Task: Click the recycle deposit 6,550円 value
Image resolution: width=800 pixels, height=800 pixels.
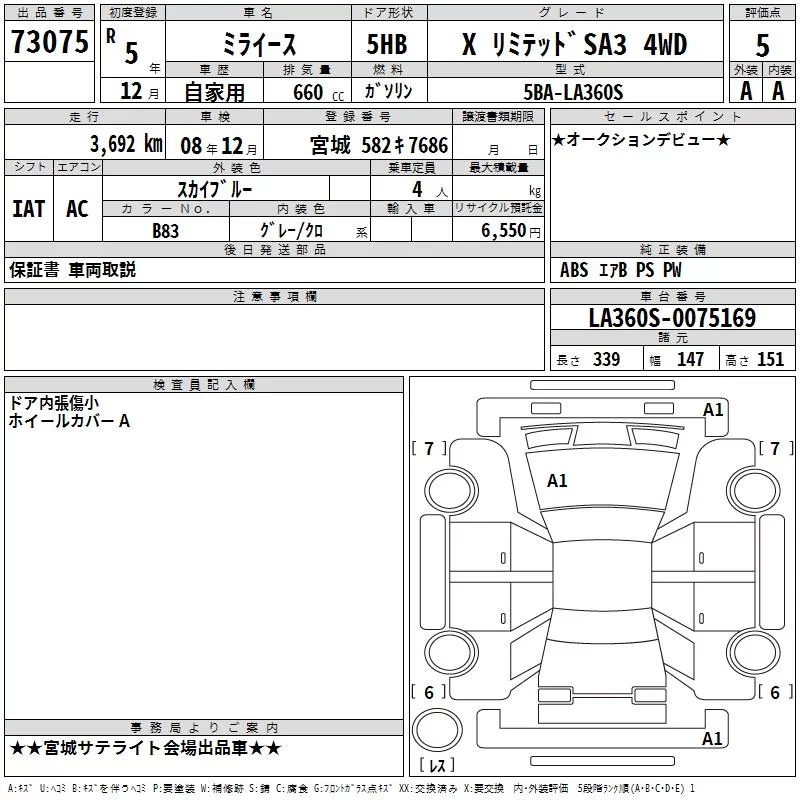Action: (511, 230)
